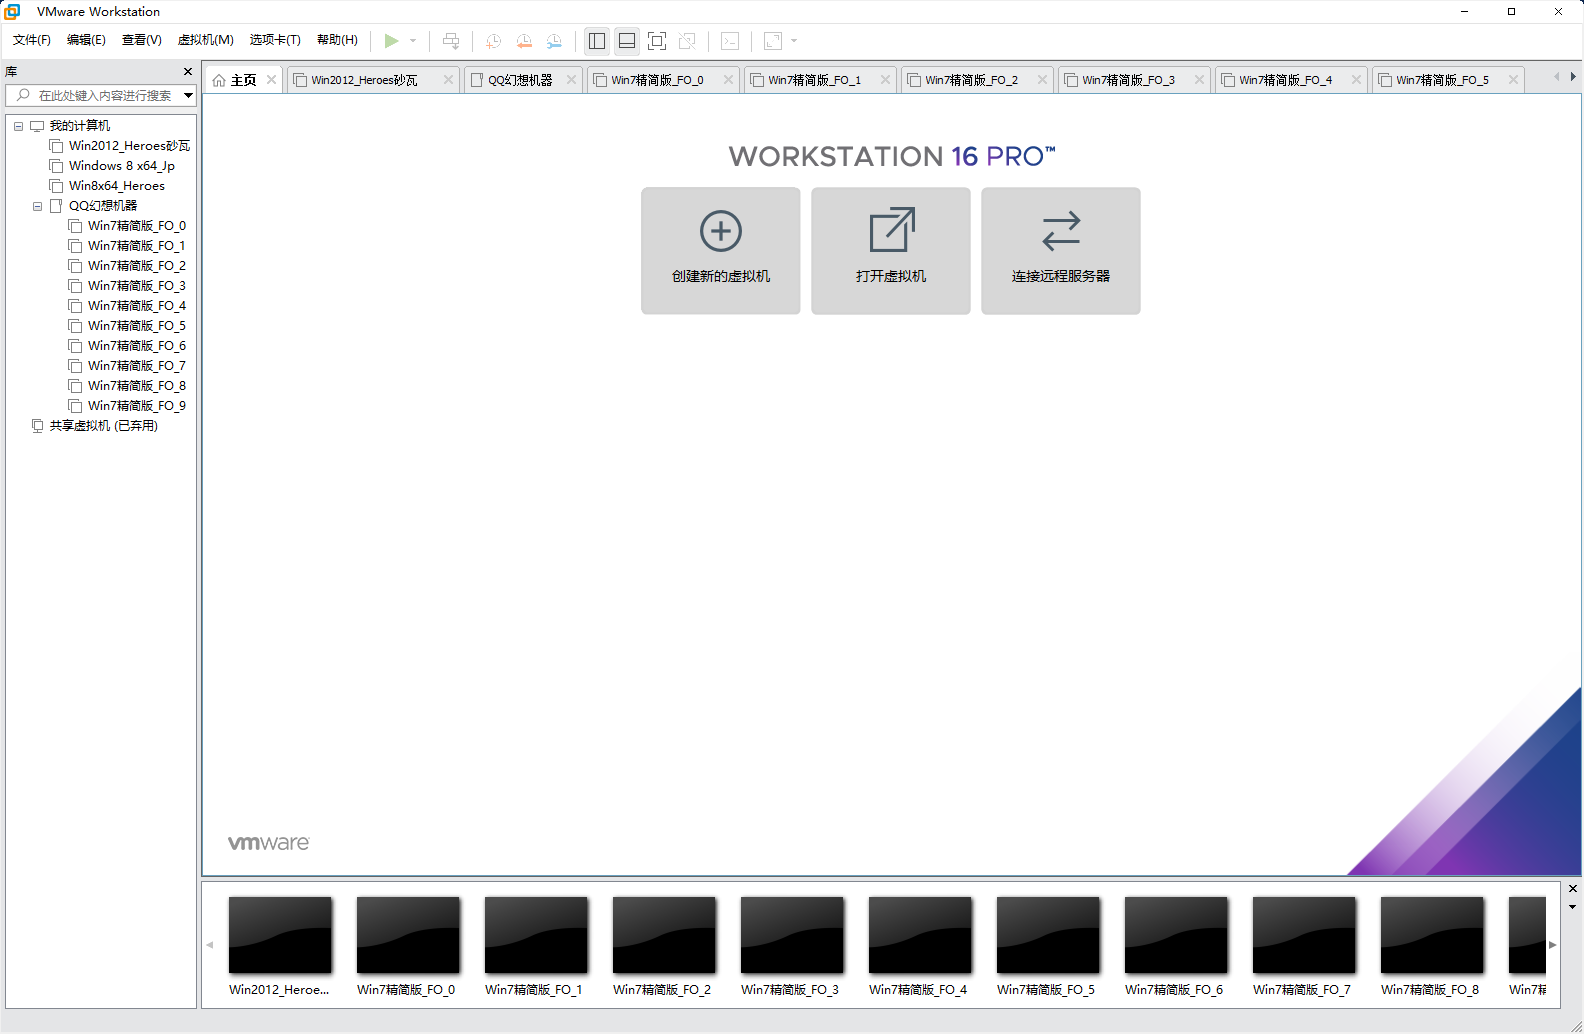Toggle the library sidebar view button
Screen dimensions: 1584x1034
[x=597, y=41]
